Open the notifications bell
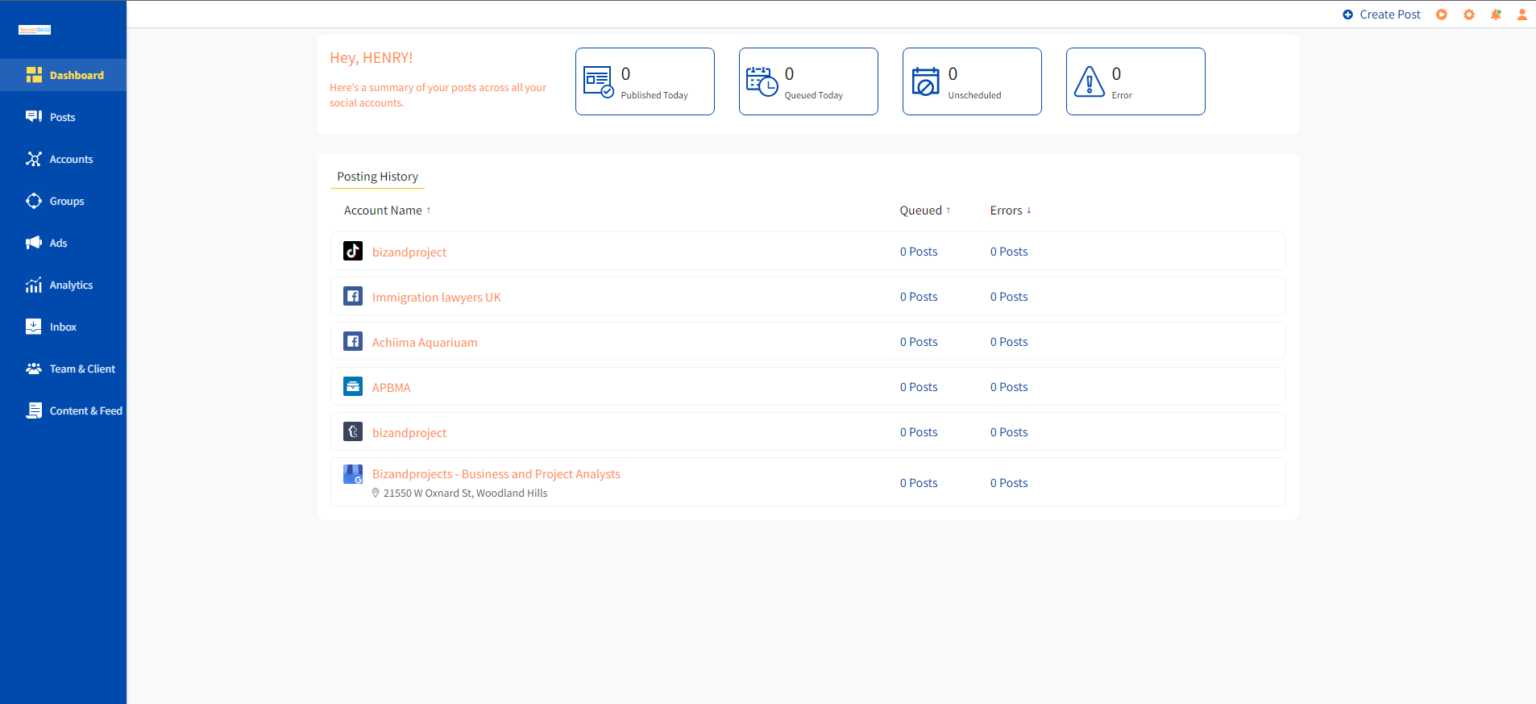1536x704 pixels. (1496, 14)
